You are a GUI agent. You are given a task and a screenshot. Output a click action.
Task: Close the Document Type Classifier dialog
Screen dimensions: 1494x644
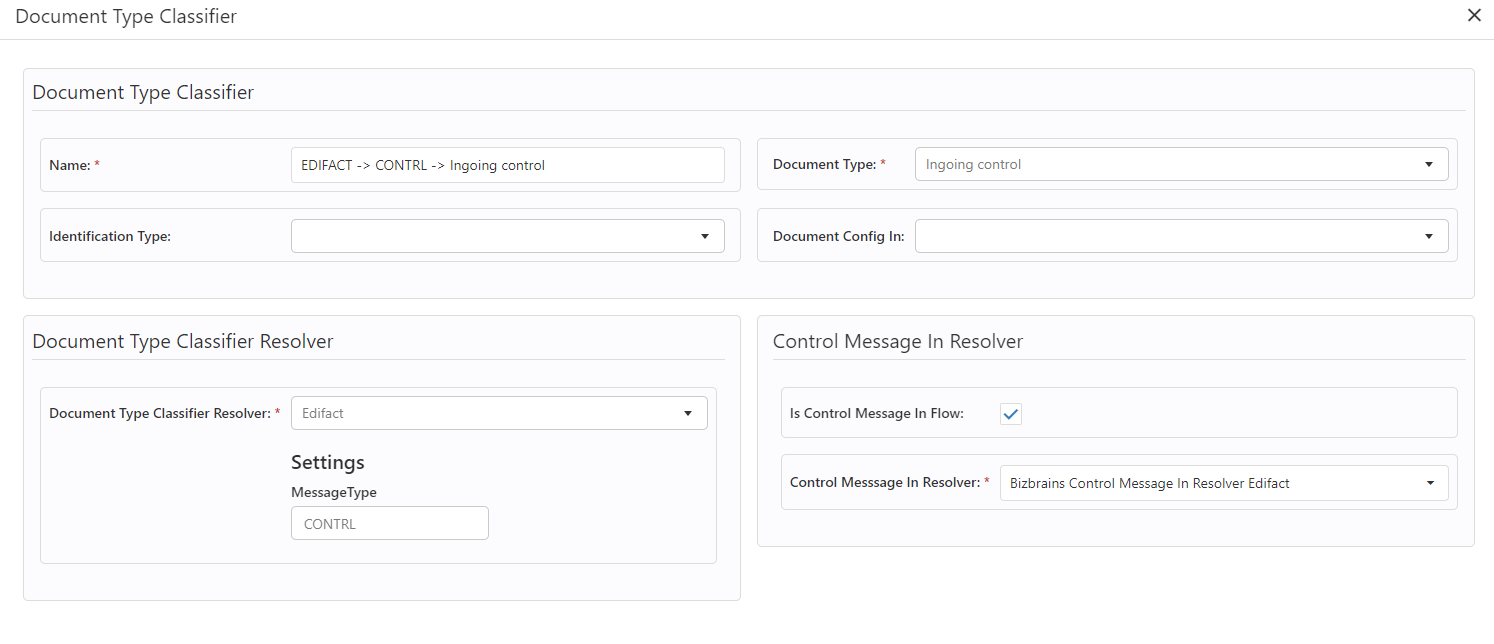point(1474,16)
